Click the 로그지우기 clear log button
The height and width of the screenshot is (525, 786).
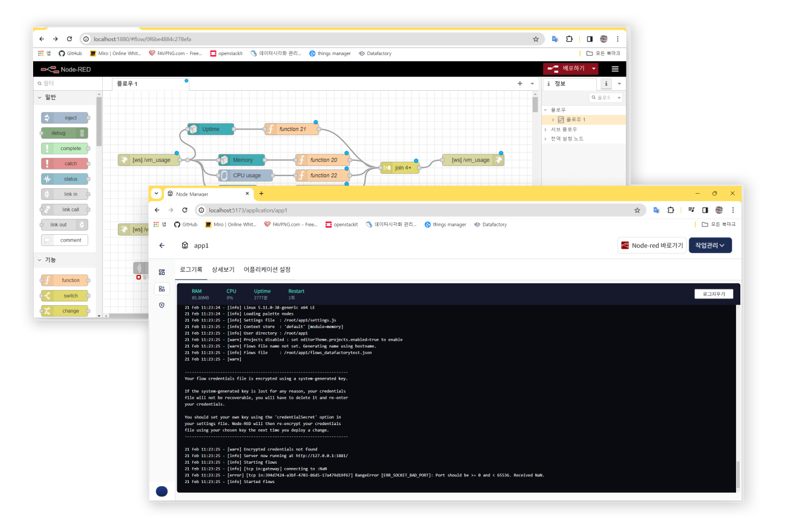click(x=714, y=294)
